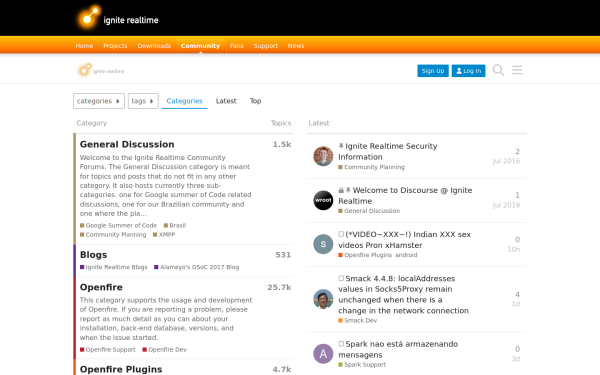Click General Discussion tag under Welcome topic

click(x=369, y=211)
